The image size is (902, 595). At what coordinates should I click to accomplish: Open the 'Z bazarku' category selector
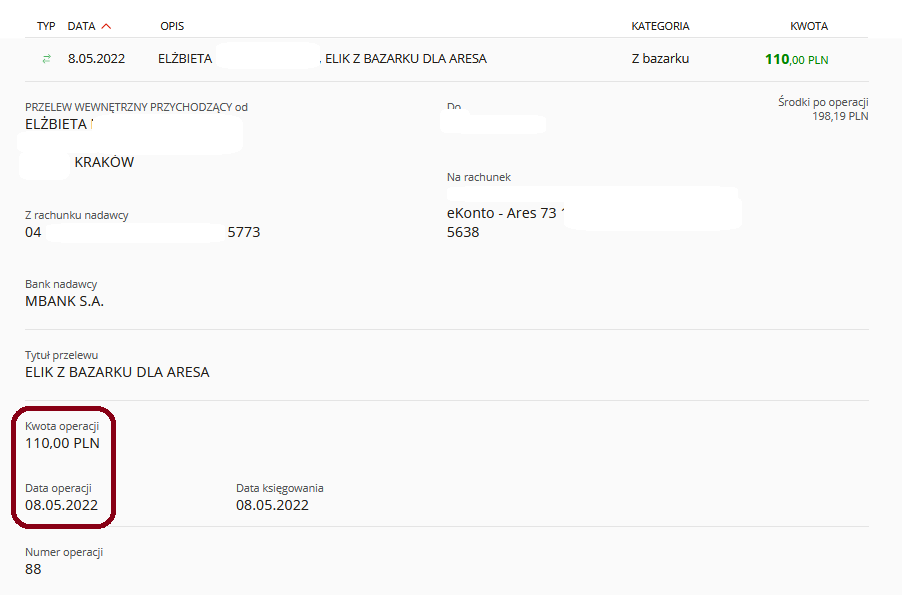pos(660,59)
